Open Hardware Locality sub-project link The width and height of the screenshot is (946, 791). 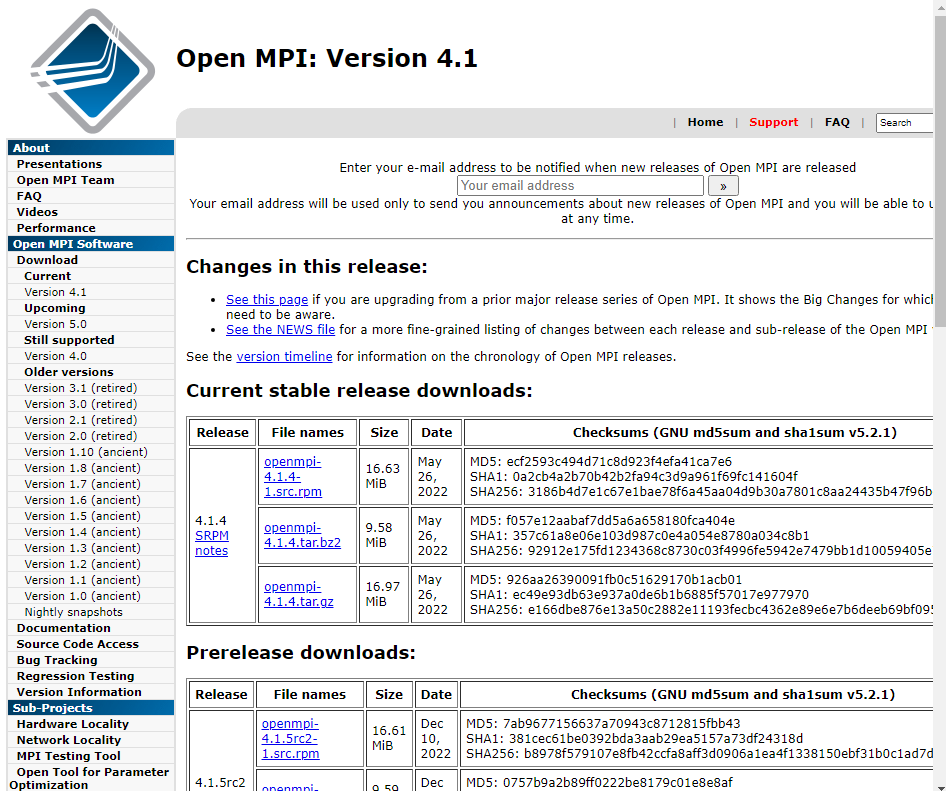coord(72,724)
